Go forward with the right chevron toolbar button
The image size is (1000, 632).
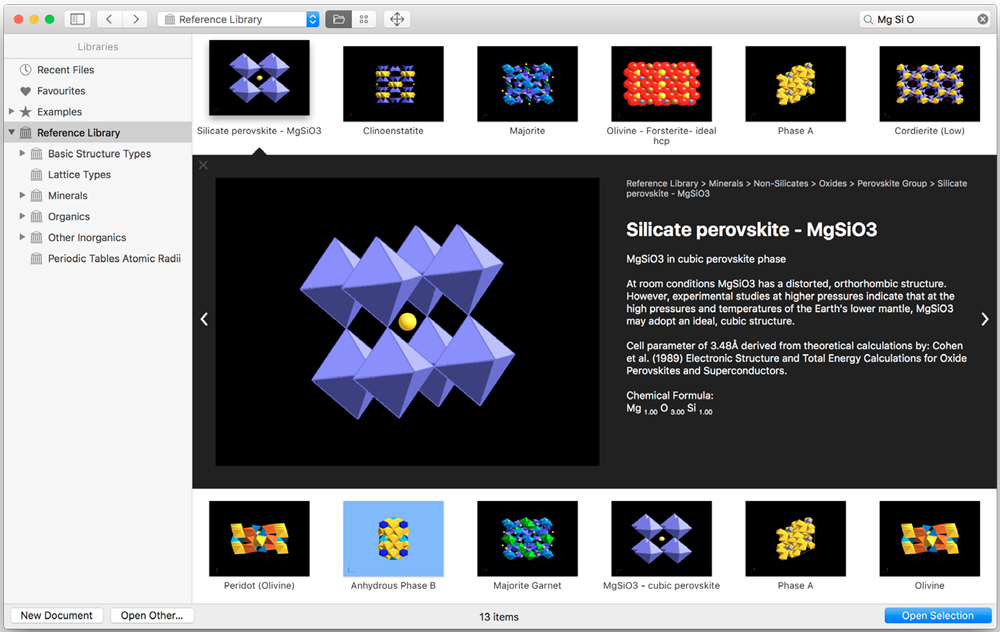click(x=135, y=19)
